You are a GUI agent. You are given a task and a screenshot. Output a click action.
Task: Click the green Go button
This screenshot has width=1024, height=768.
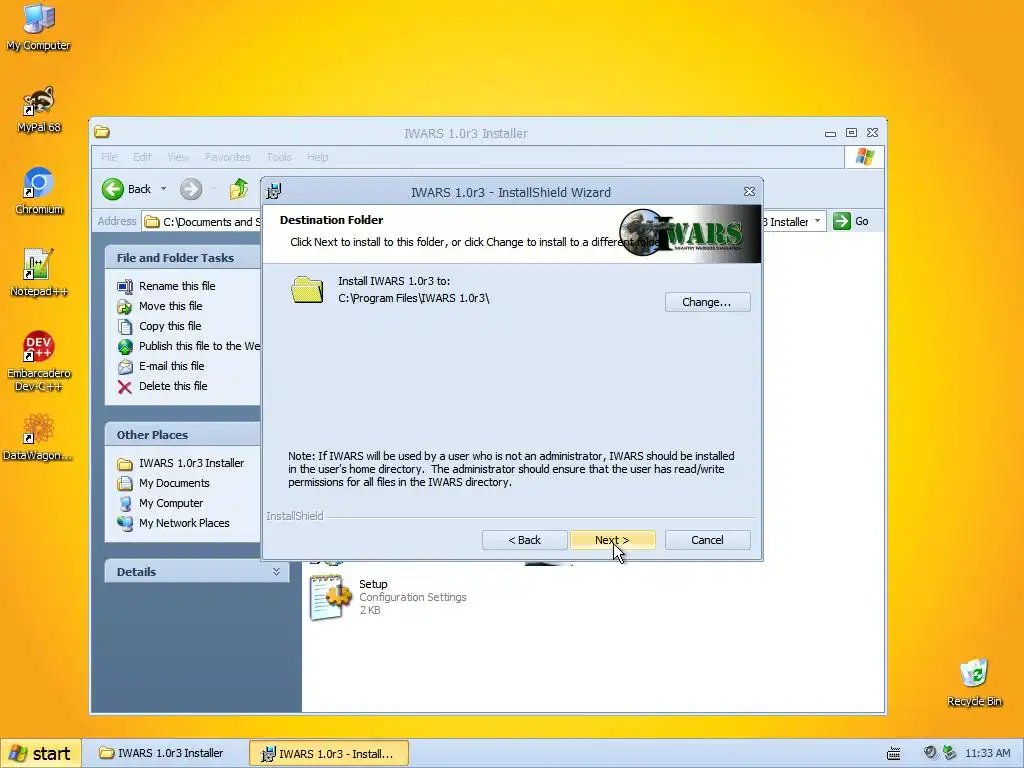[x=852, y=221]
